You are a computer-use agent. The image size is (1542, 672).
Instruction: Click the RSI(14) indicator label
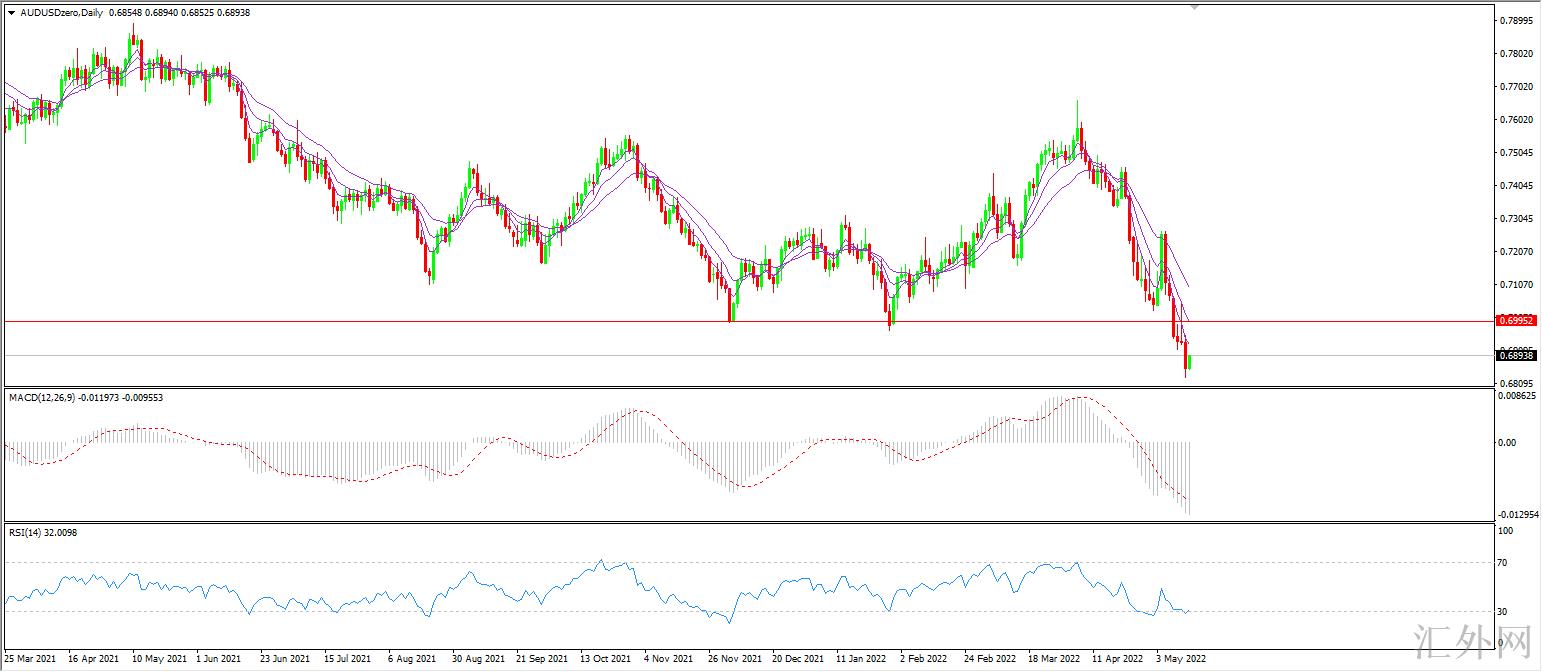pyautogui.click(x=26, y=532)
